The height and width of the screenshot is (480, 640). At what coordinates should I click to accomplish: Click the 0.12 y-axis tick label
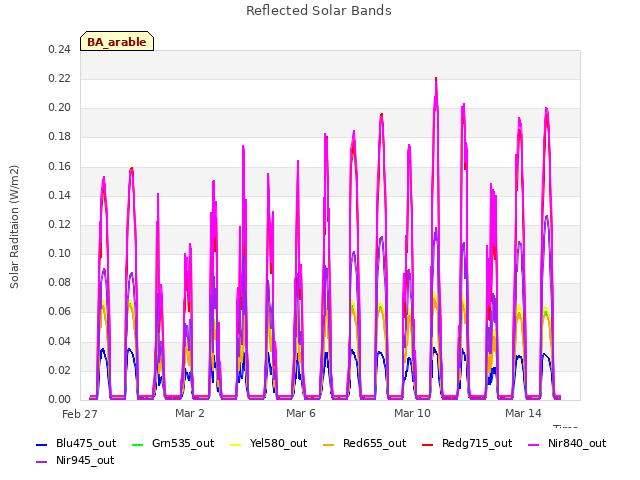60,224
